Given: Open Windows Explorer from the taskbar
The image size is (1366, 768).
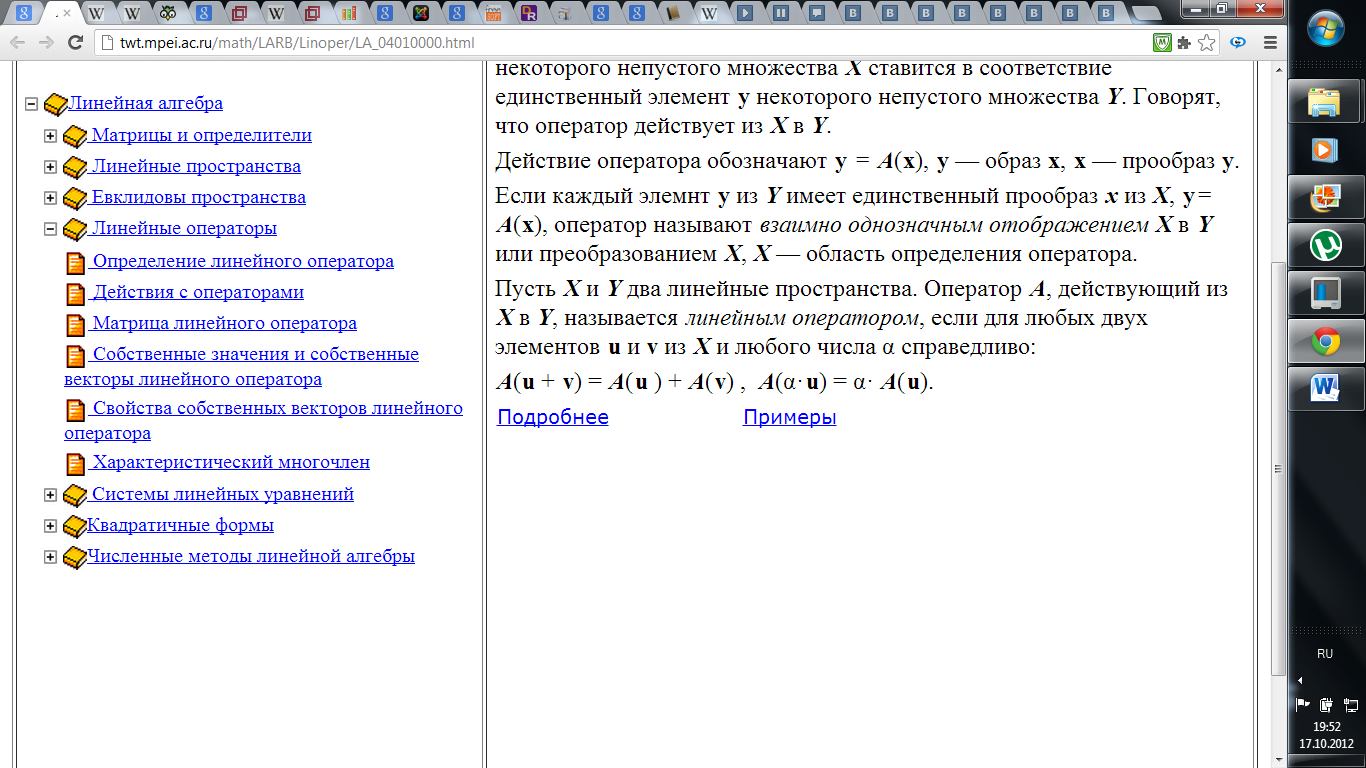Looking at the screenshot, I should tap(1325, 101).
